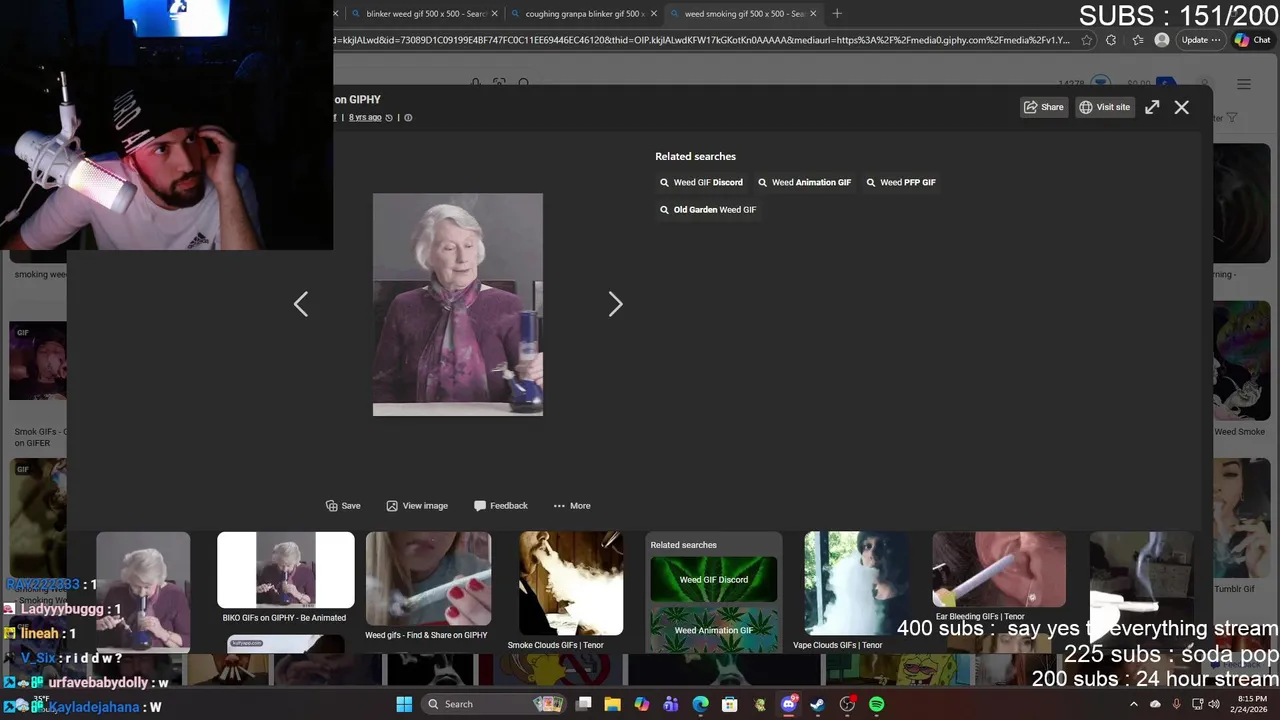Open browser extensions icon
The image size is (1280, 720).
coord(1111,40)
